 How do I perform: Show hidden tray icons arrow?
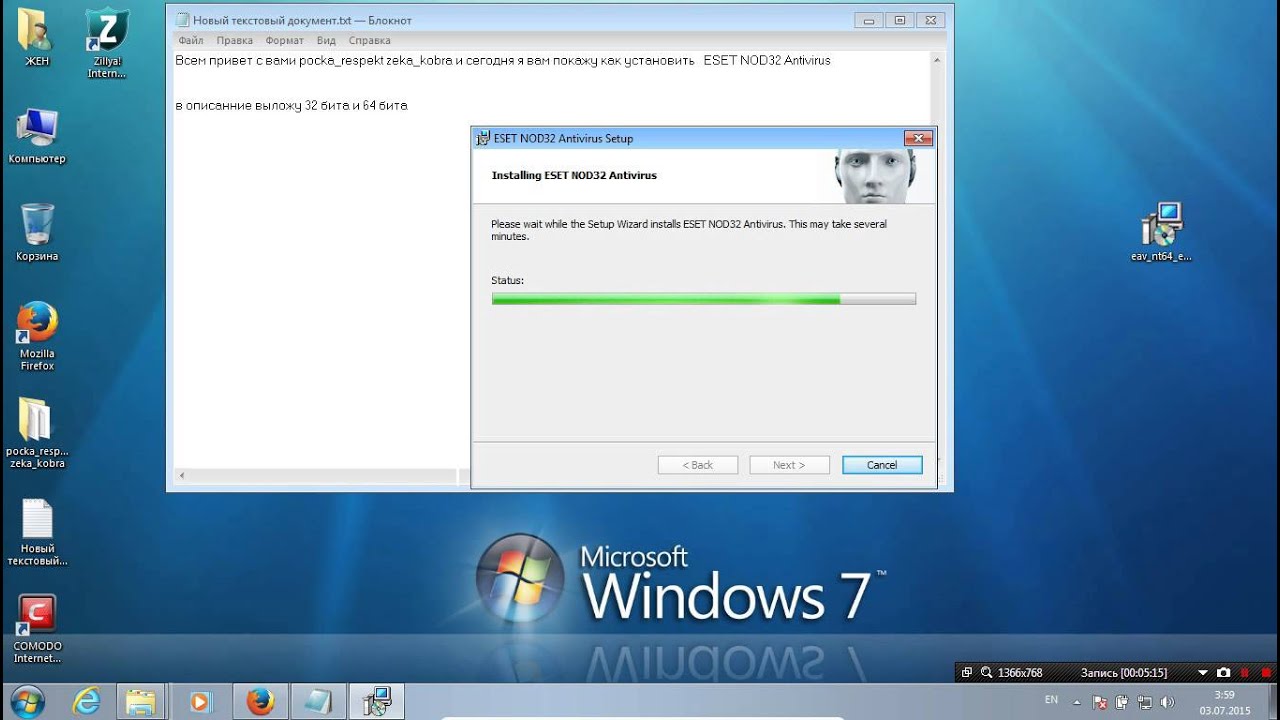pyautogui.click(x=1078, y=702)
